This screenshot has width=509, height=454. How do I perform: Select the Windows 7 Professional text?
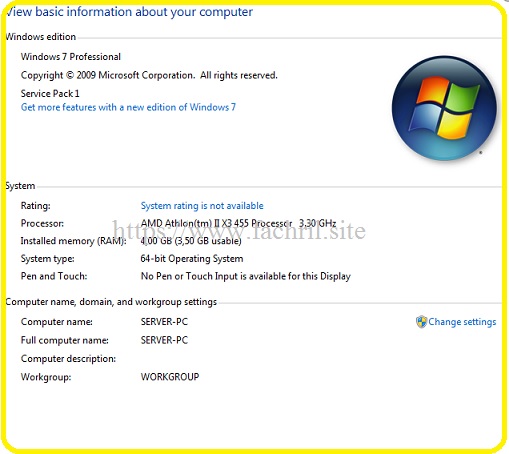click(x=71, y=57)
